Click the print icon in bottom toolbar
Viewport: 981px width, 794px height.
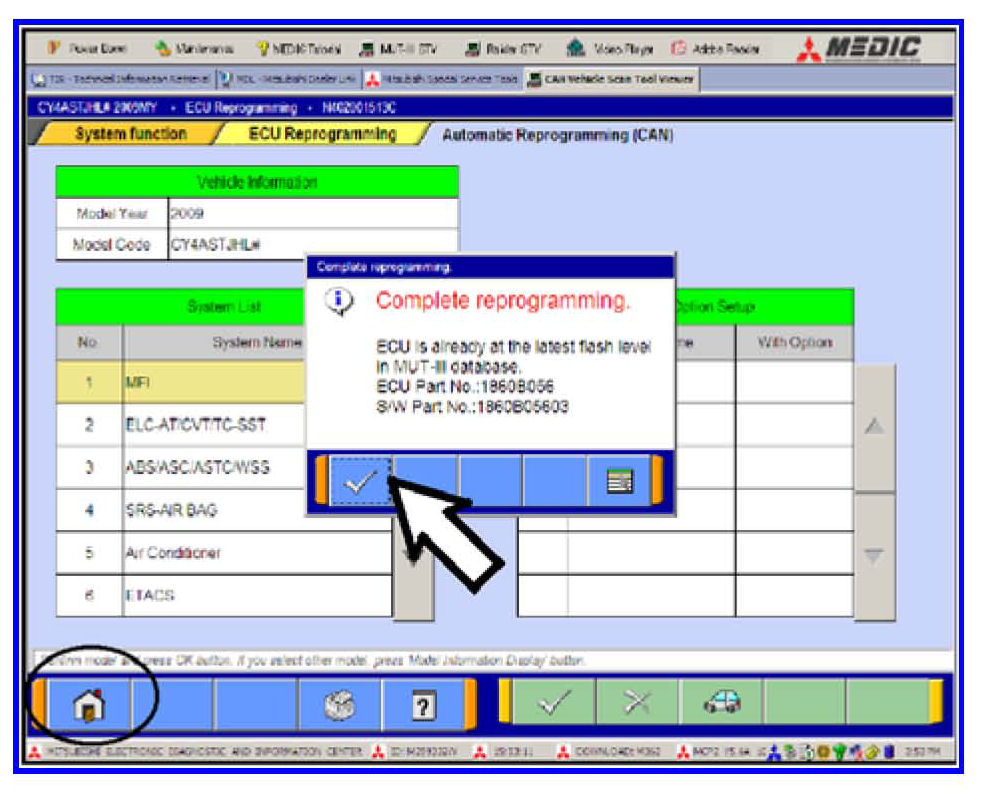pos(341,706)
